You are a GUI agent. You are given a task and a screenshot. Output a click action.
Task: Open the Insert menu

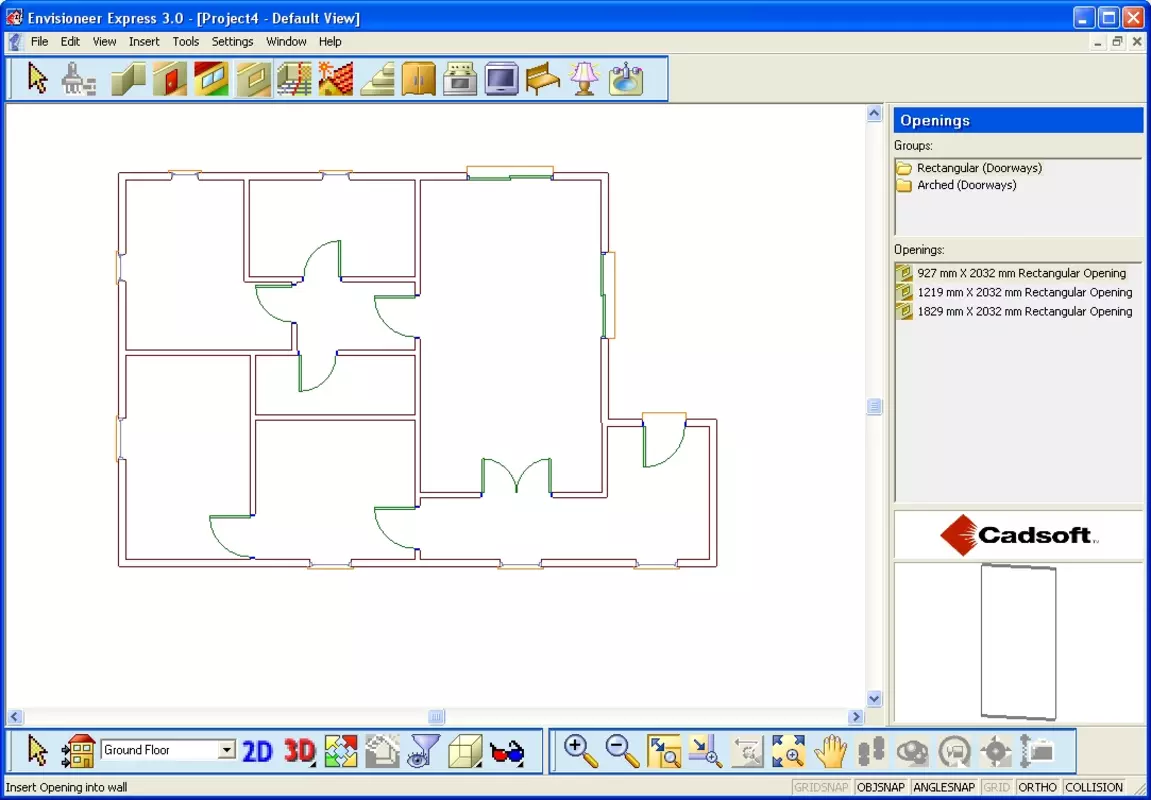pyautogui.click(x=144, y=42)
